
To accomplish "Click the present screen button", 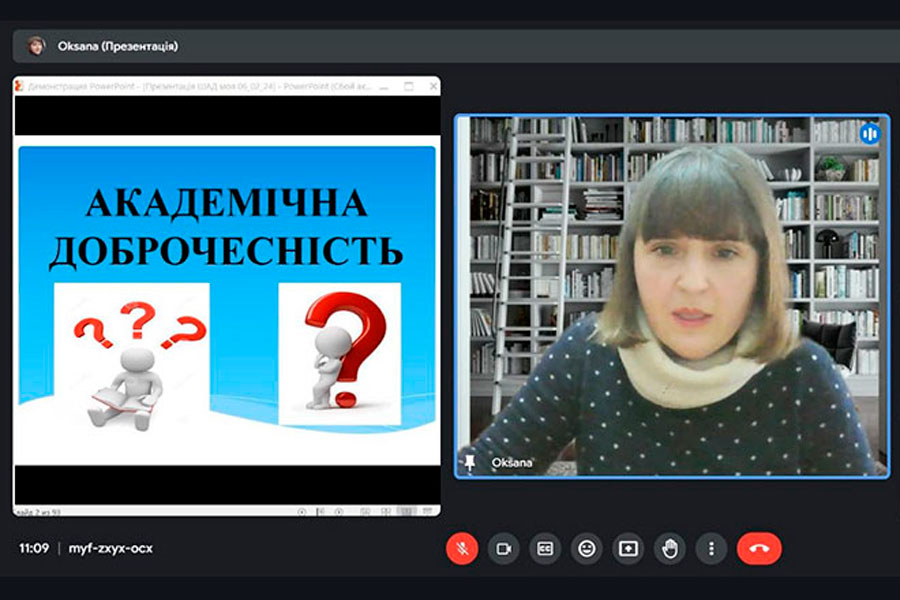I will [628, 549].
